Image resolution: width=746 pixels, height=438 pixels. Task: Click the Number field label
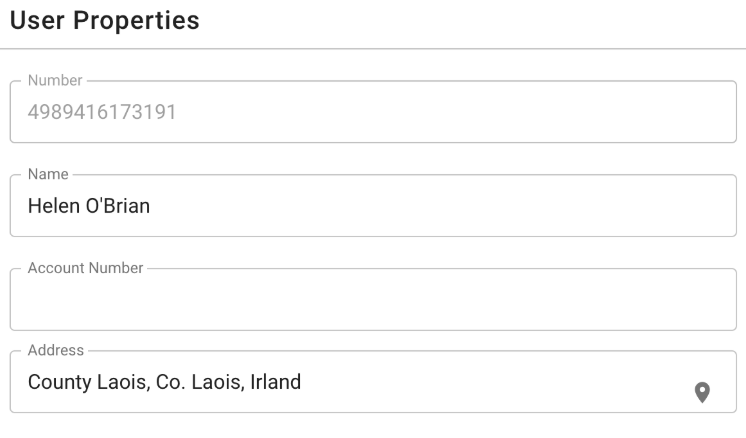pyautogui.click(x=55, y=80)
